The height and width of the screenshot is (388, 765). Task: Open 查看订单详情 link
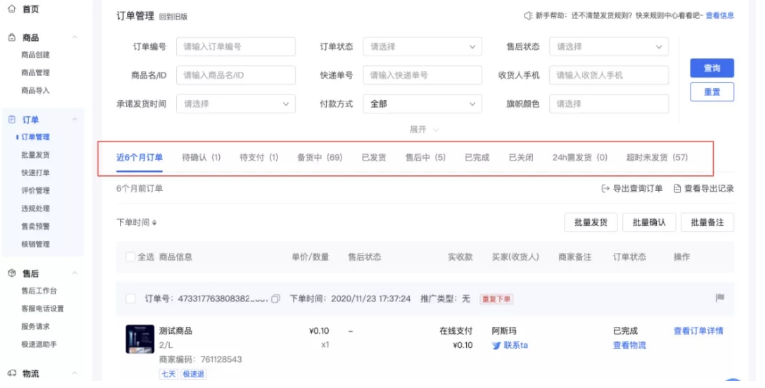point(698,331)
